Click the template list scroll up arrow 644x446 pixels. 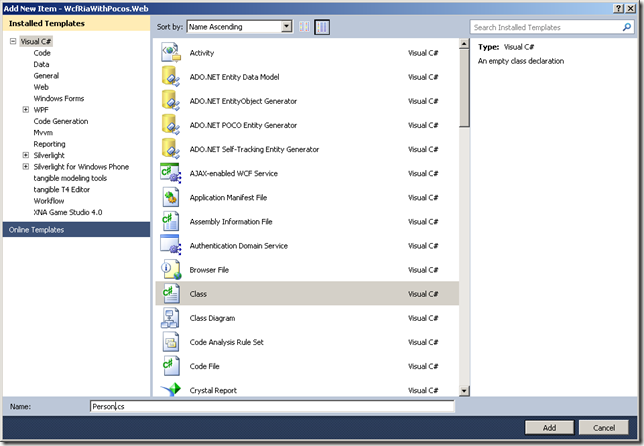(464, 44)
